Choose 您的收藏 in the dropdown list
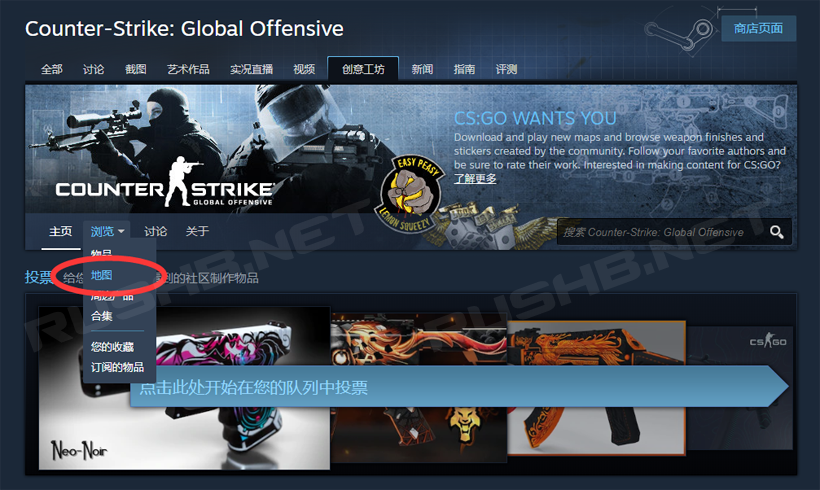This screenshot has height=490, width=820. (111, 347)
